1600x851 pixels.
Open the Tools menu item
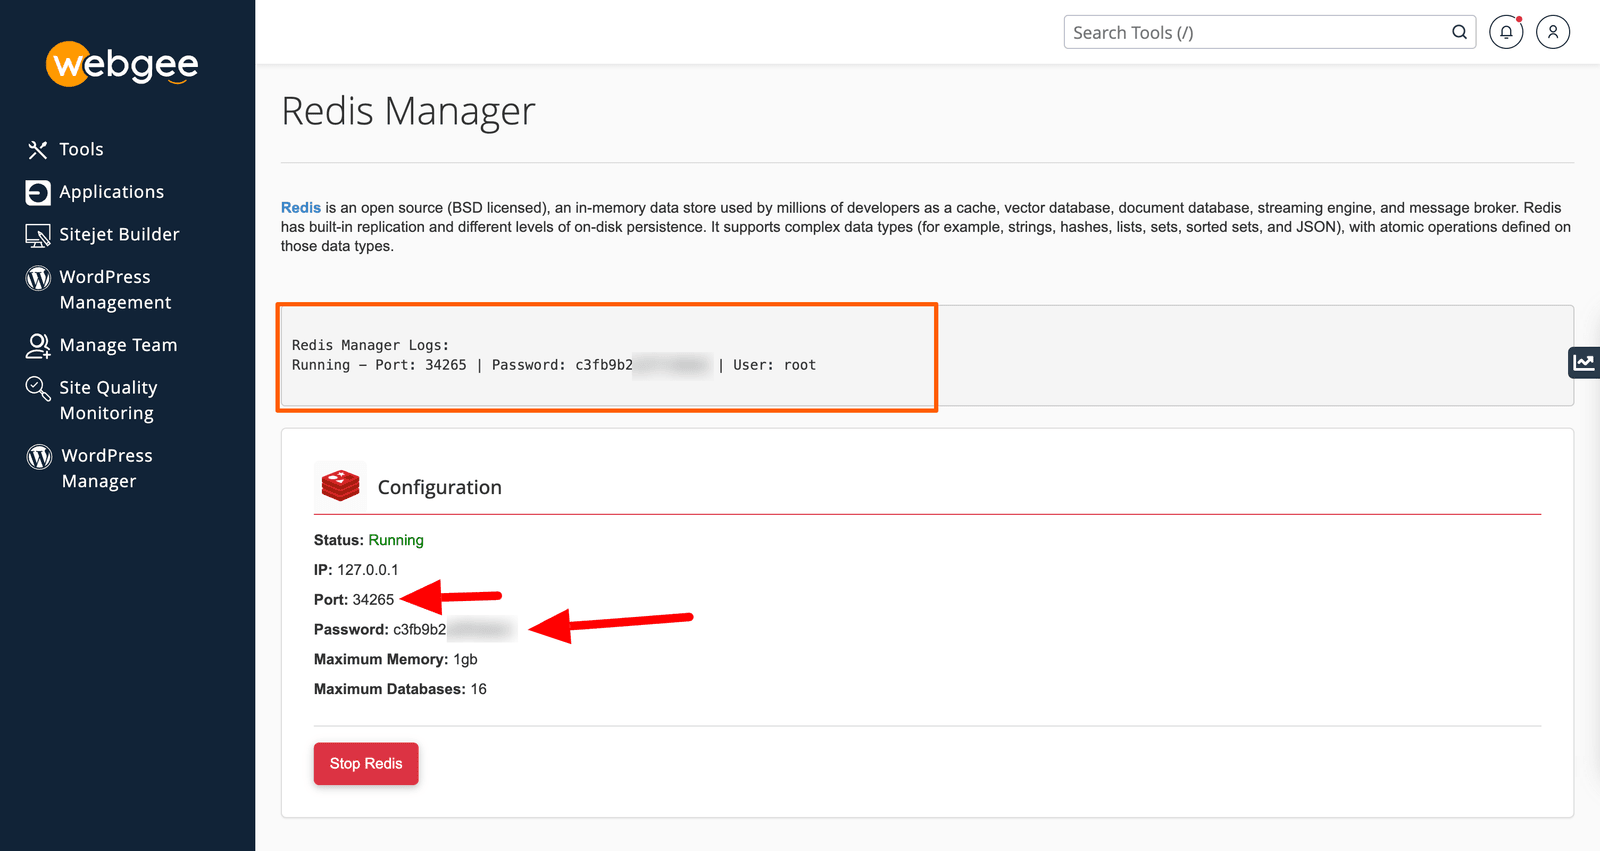[81, 149]
